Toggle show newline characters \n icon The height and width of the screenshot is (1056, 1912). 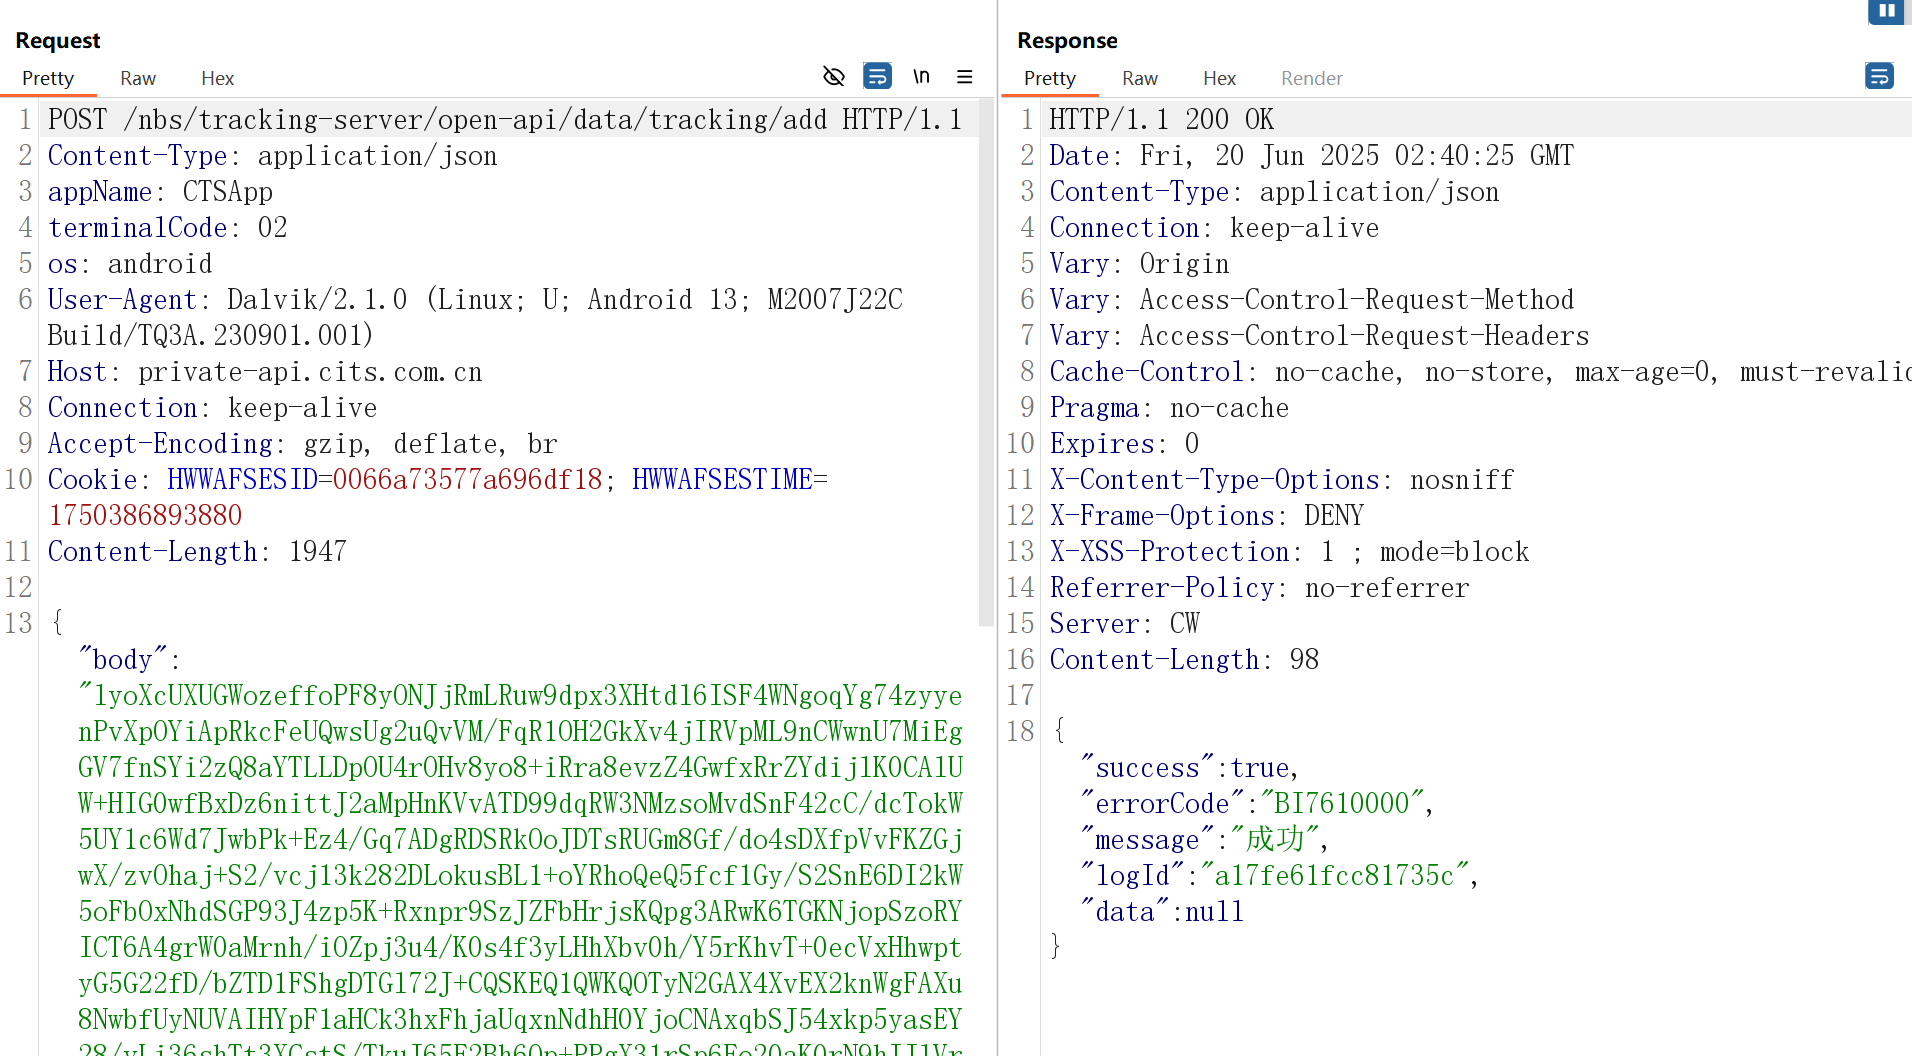(x=921, y=77)
